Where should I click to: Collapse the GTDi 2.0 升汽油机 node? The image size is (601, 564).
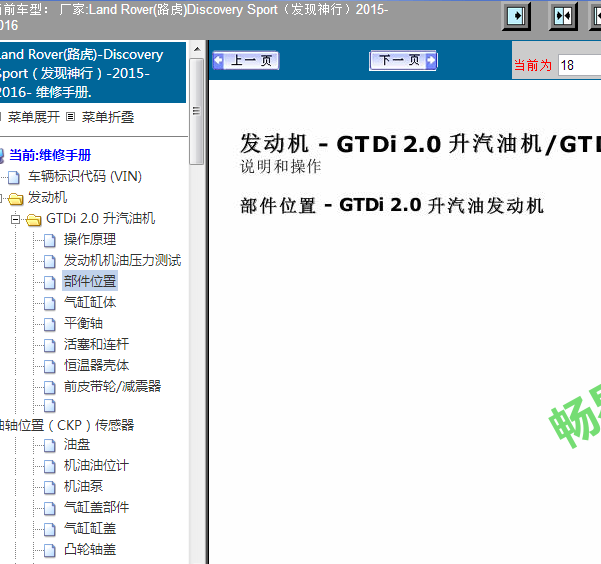[15, 219]
